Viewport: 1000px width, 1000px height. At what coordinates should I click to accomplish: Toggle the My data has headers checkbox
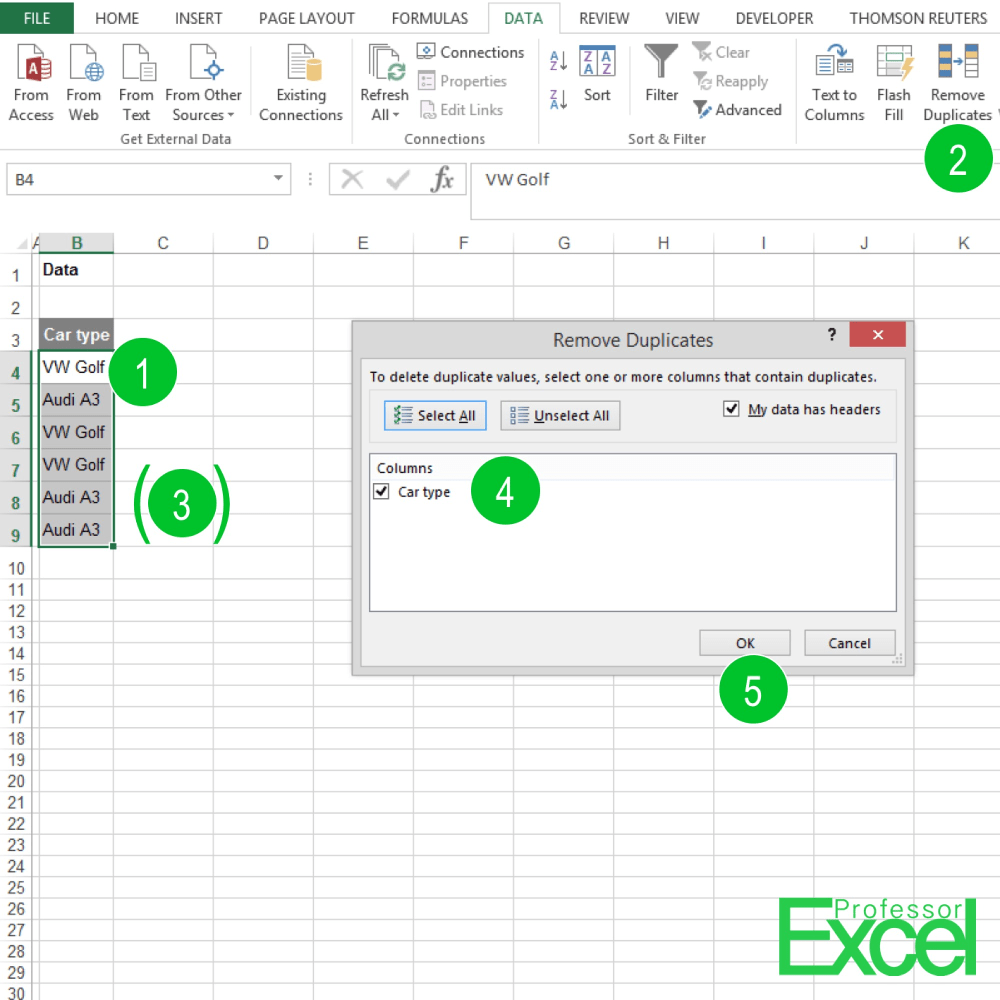point(731,409)
